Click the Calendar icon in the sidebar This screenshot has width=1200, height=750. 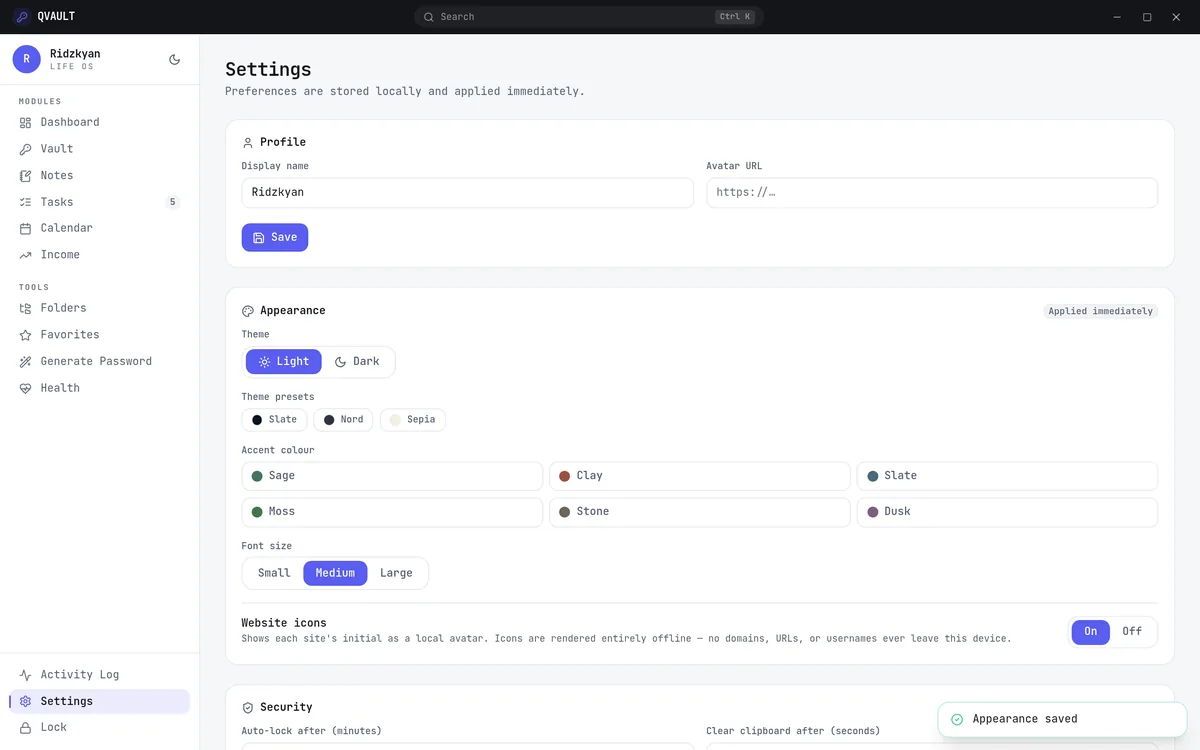(x=26, y=228)
